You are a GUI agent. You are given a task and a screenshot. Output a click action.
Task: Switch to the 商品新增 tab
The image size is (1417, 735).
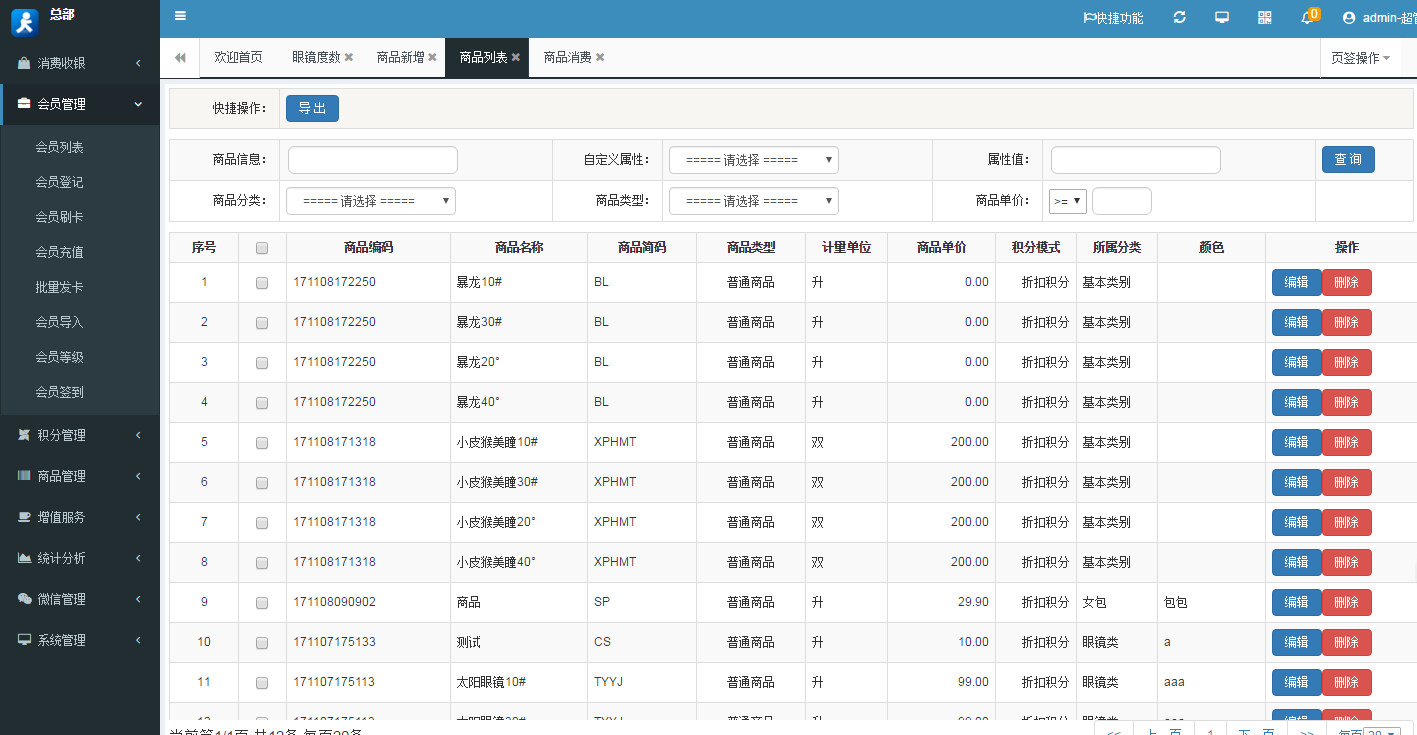pos(400,58)
